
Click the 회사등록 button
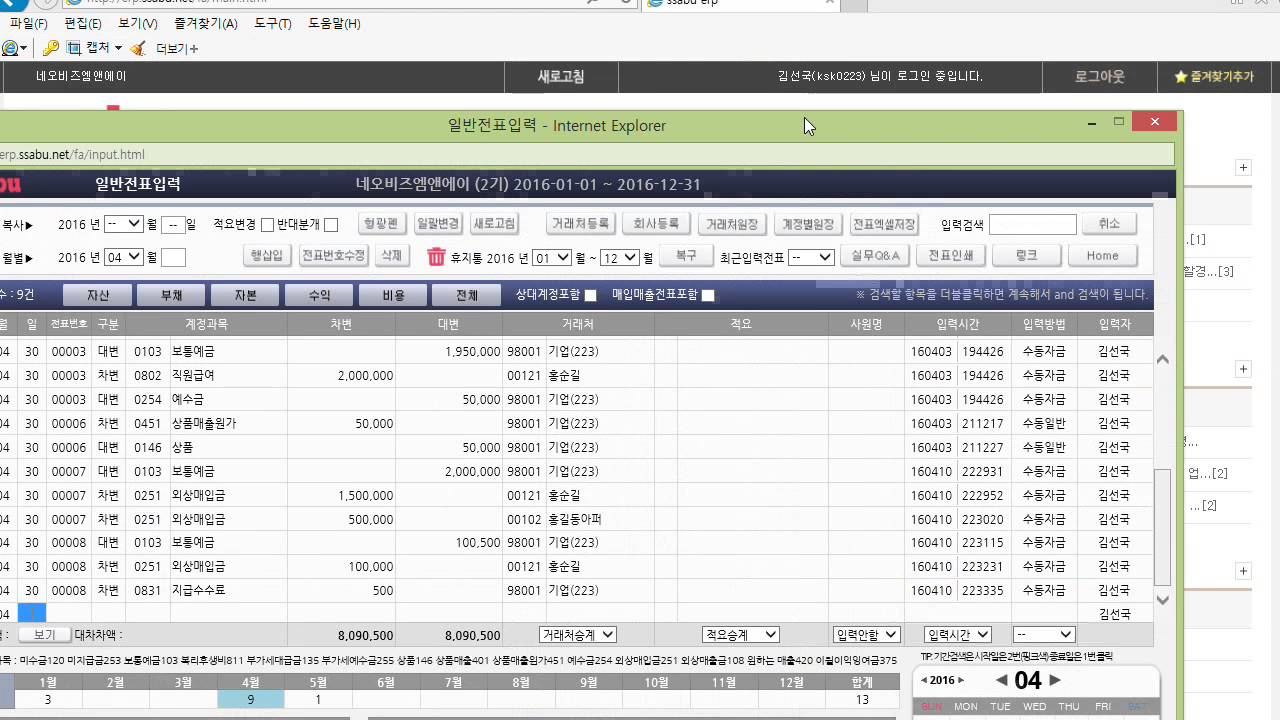point(656,224)
